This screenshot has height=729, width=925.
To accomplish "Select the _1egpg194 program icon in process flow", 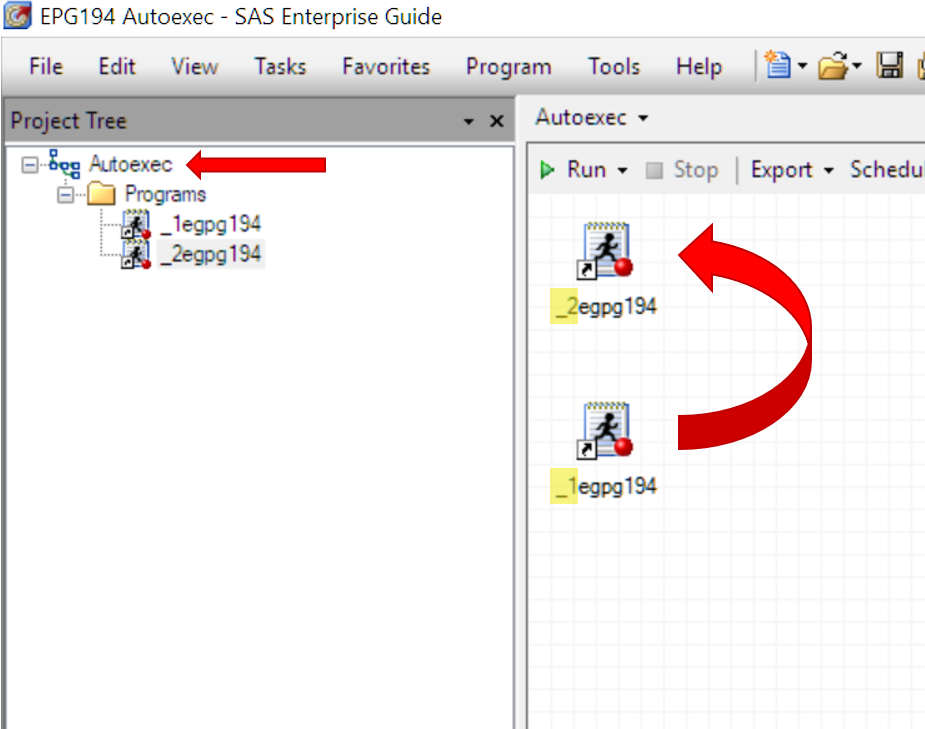I will (605, 431).
